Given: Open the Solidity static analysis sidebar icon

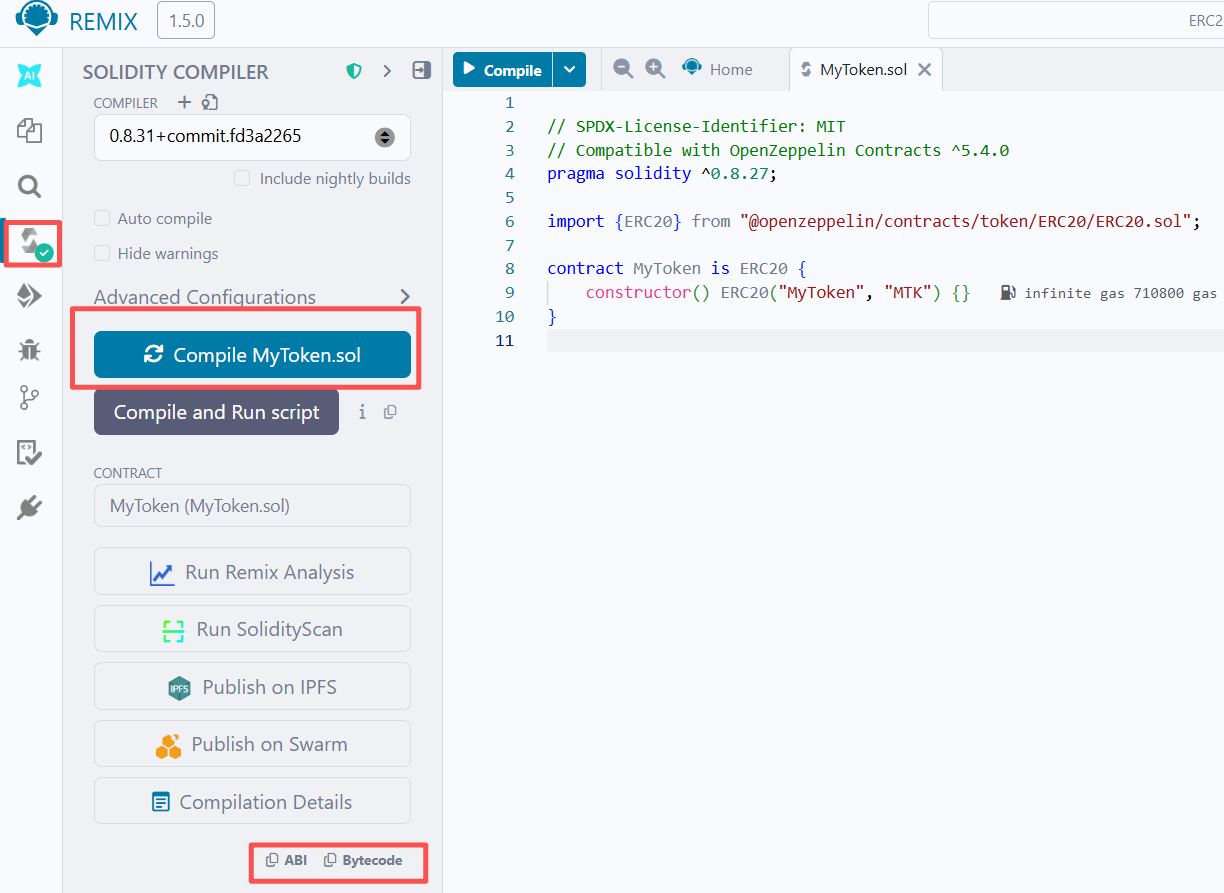Looking at the screenshot, I should point(30,453).
